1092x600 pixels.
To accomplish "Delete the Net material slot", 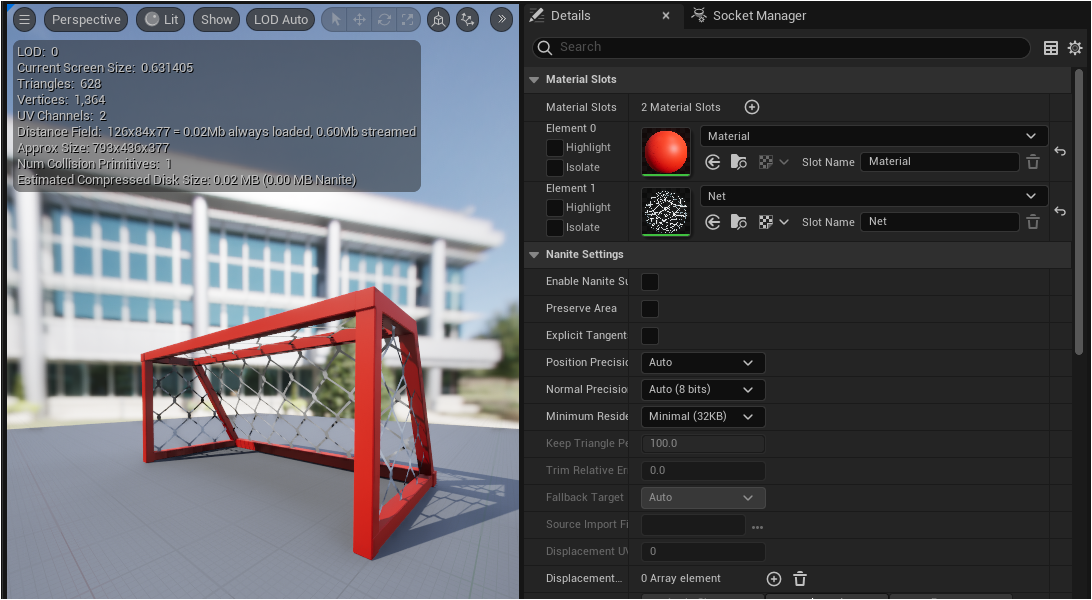I will (1033, 222).
